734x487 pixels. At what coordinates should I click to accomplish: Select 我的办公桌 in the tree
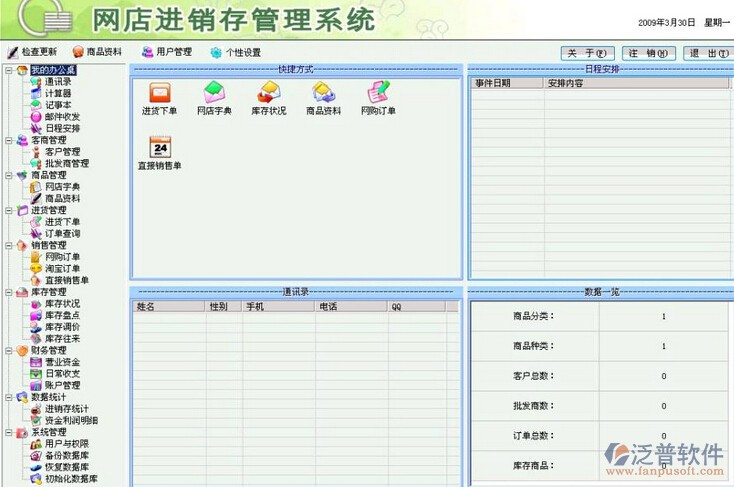coord(53,70)
